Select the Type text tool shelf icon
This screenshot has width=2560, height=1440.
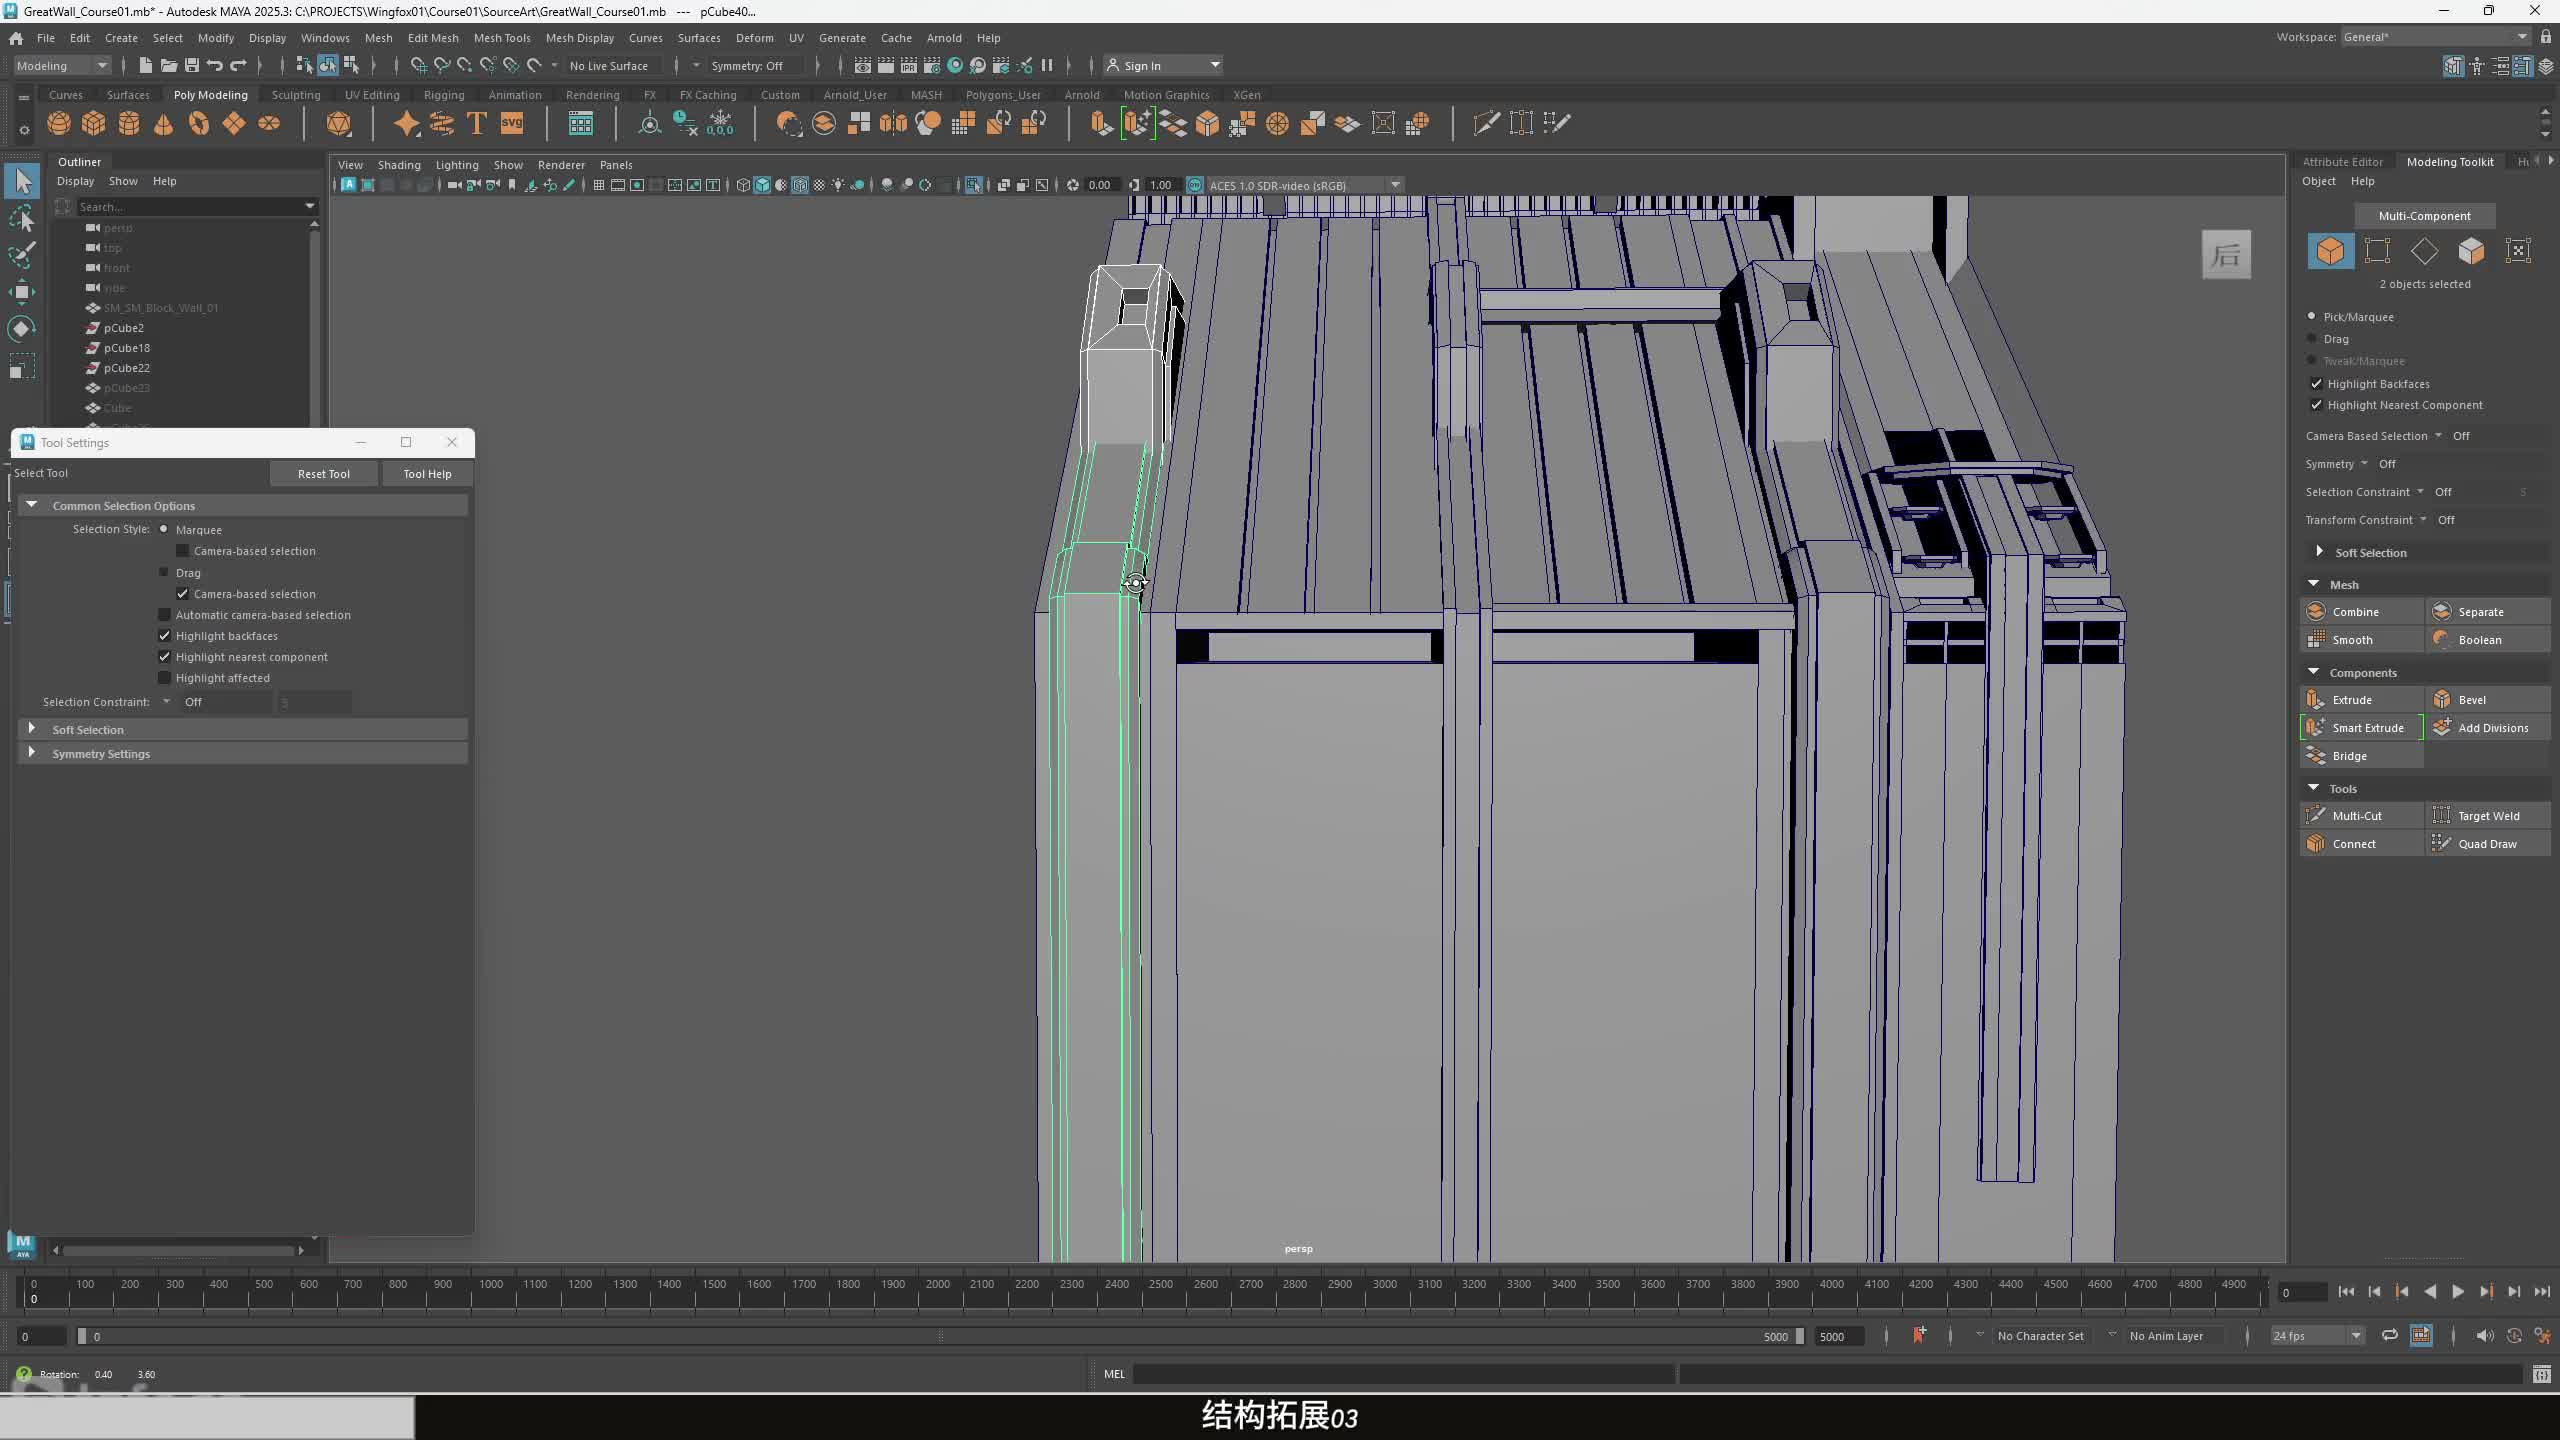(477, 123)
